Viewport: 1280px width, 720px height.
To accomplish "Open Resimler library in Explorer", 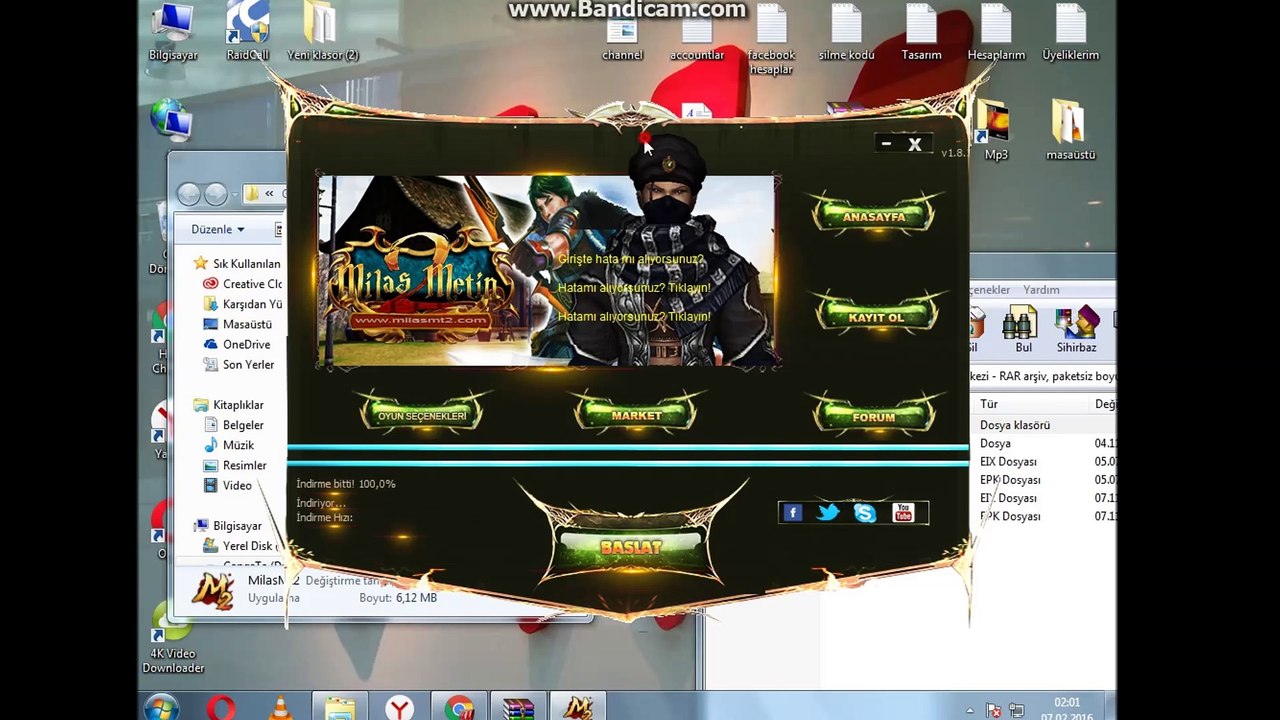I will 234,465.
